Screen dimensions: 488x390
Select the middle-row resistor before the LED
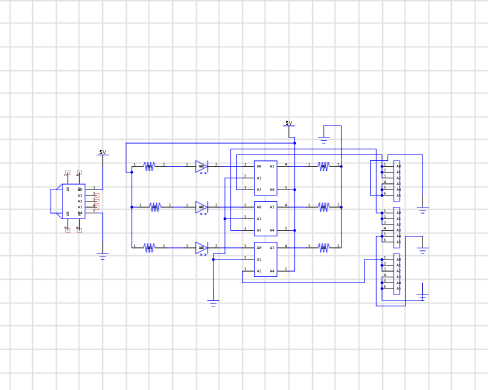155,207
